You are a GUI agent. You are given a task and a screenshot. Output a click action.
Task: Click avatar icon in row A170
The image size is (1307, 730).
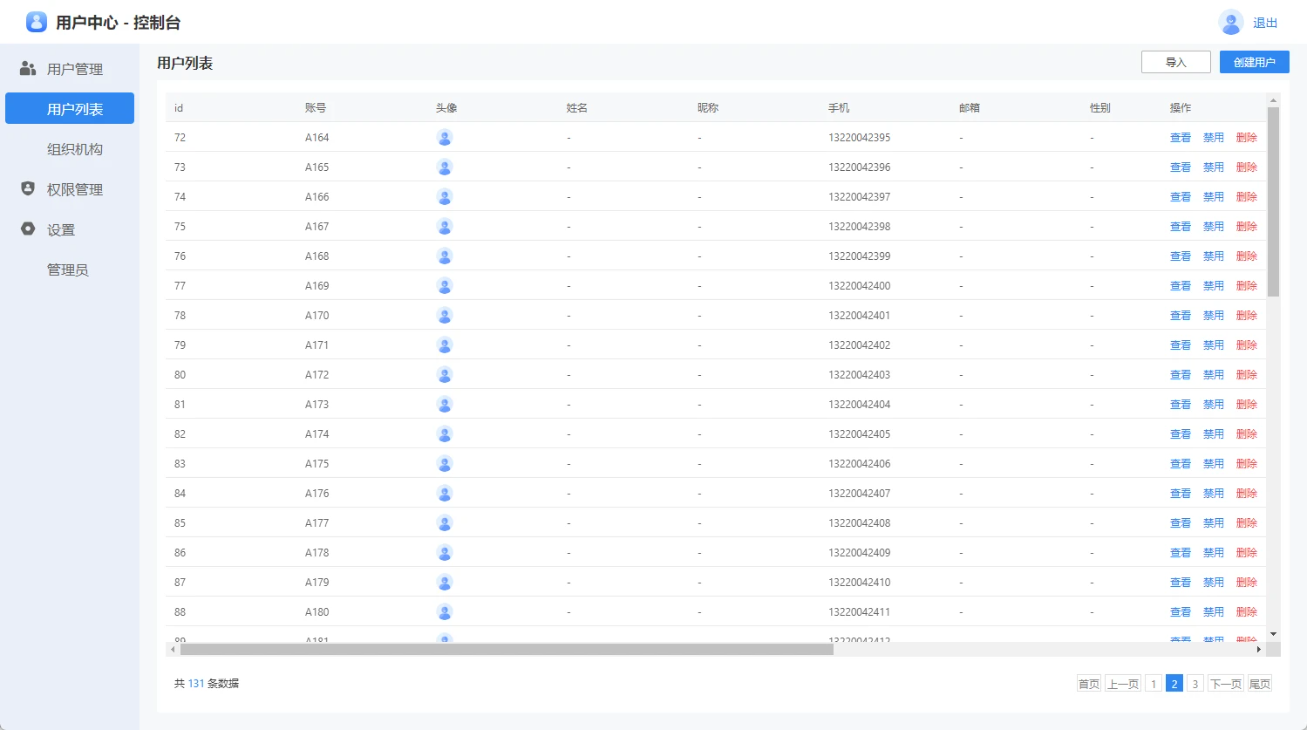coord(445,315)
